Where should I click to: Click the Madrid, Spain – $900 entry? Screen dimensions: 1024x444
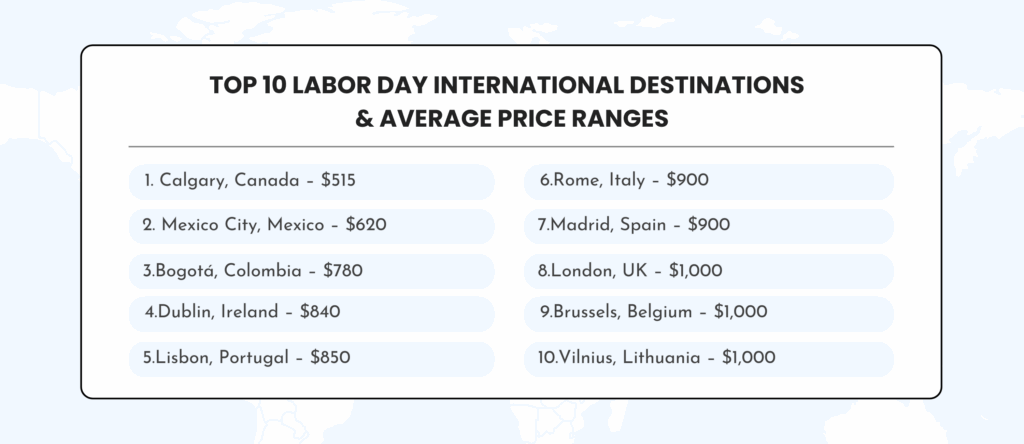[709, 226]
